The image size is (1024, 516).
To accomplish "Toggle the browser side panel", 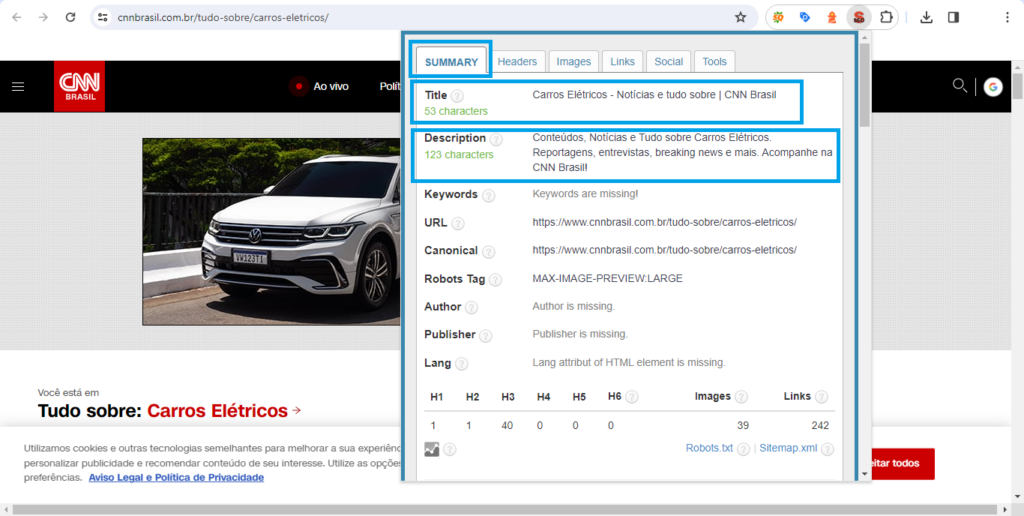I will (953, 18).
